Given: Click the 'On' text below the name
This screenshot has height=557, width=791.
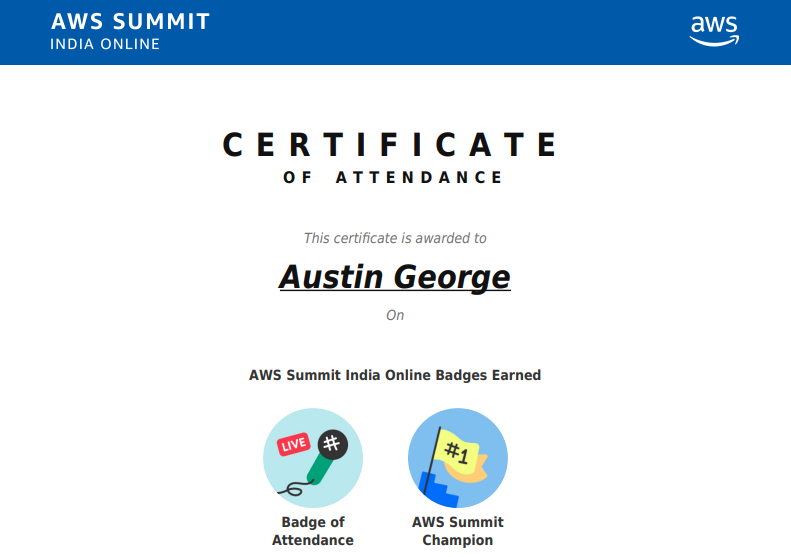Looking at the screenshot, I should (395, 315).
